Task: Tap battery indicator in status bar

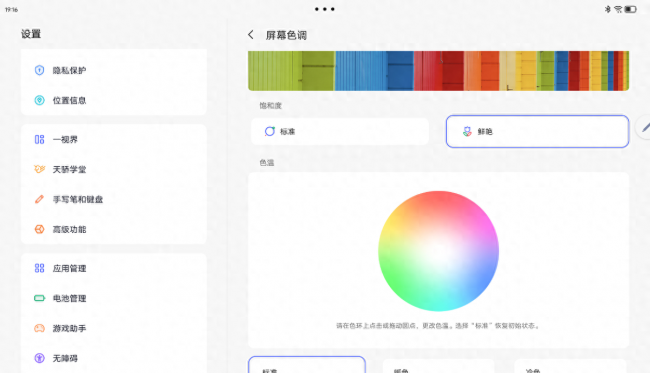Action: pyautogui.click(x=631, y=9)
